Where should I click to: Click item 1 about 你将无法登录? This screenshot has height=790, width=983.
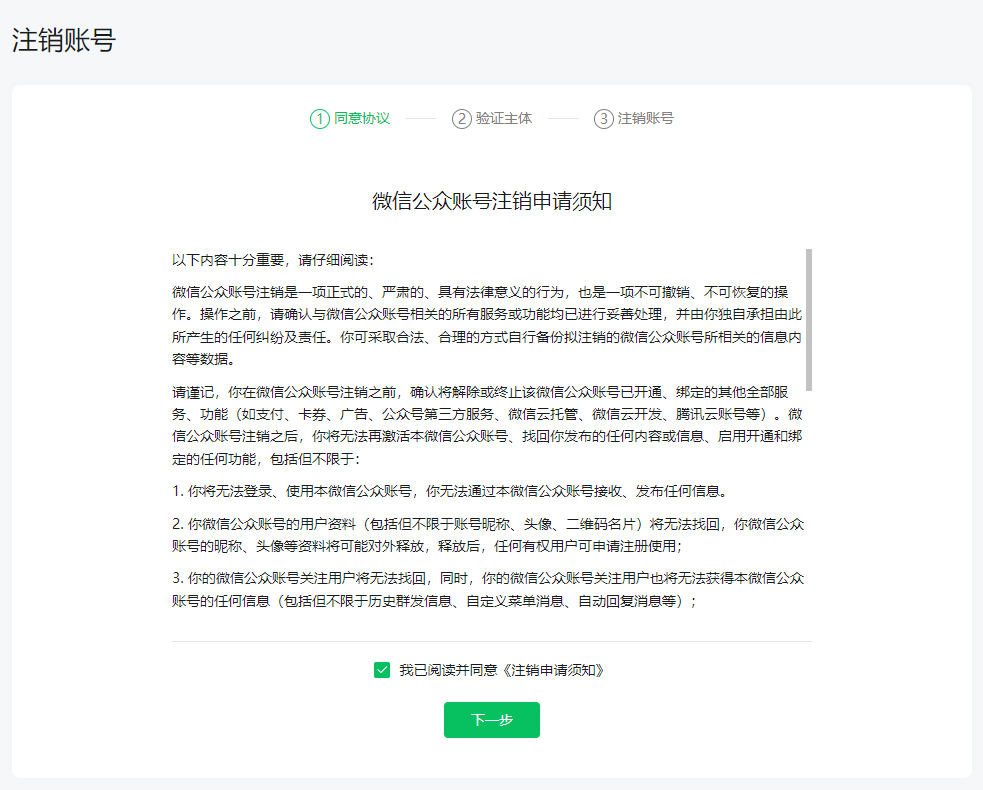pyautogui.click(x=451, y=491)
